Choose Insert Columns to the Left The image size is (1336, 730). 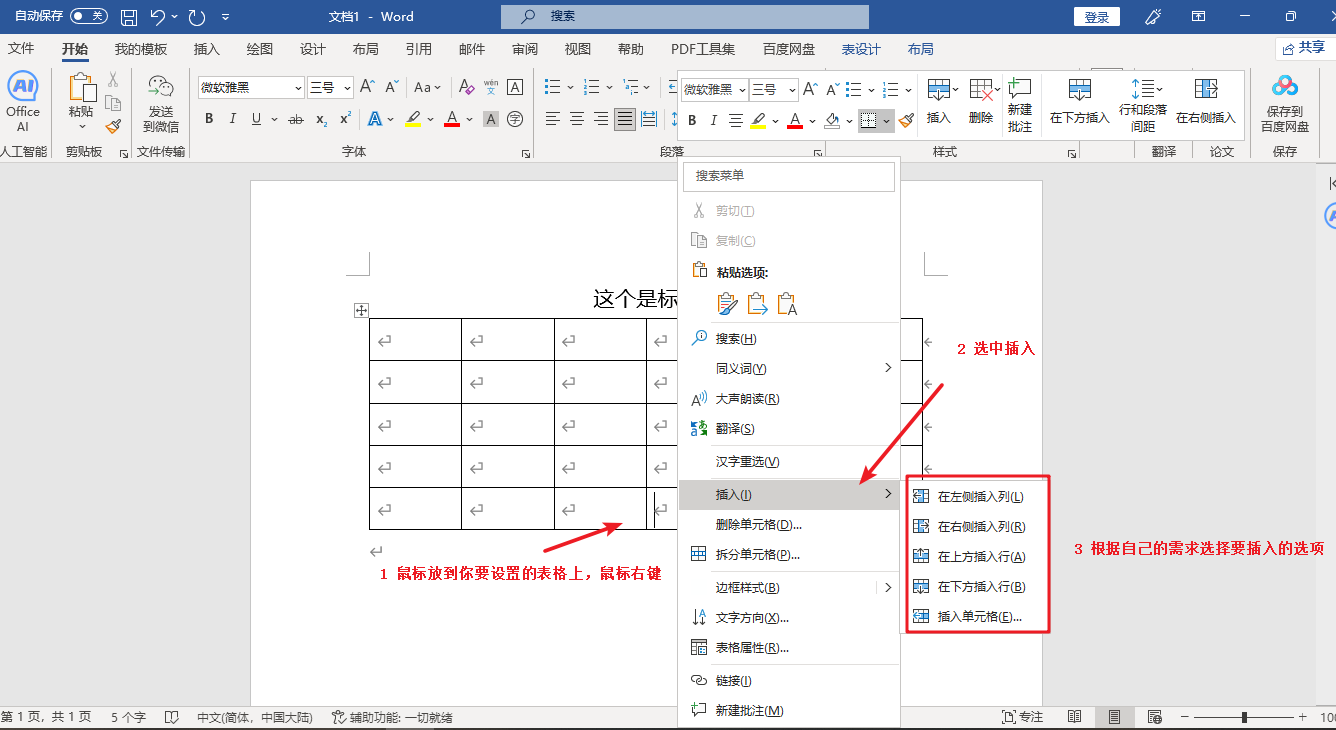click(978, 496)
